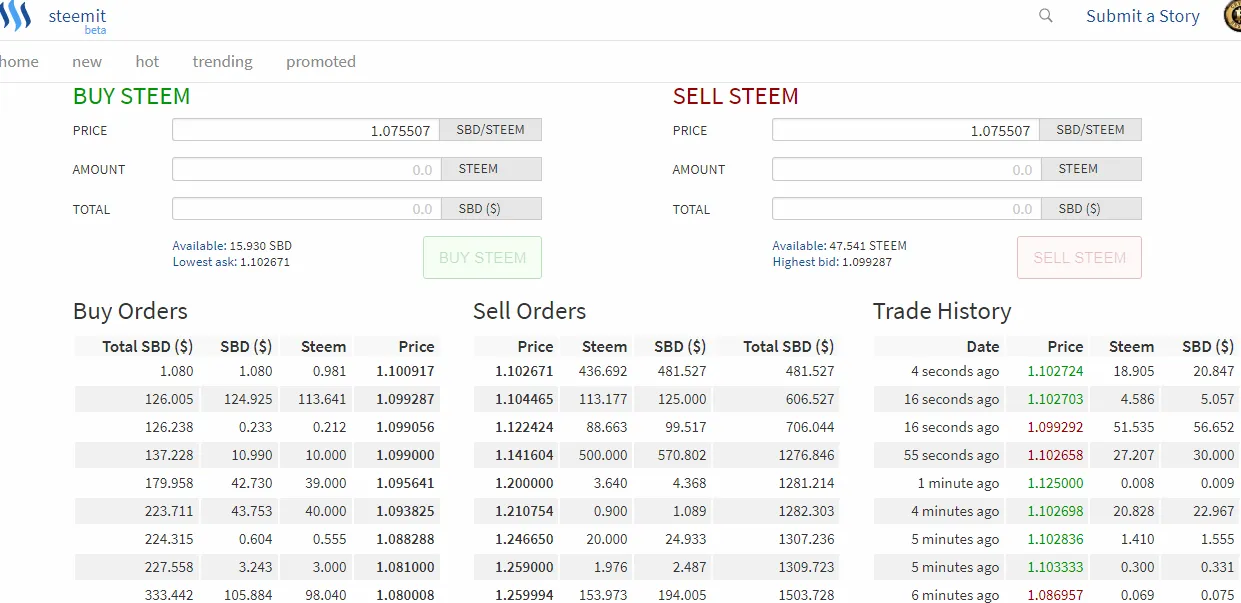Click the 4 seconds ago trade entry
The image size is (1241, 603).
pyautogui.click(x=955, y=371)
